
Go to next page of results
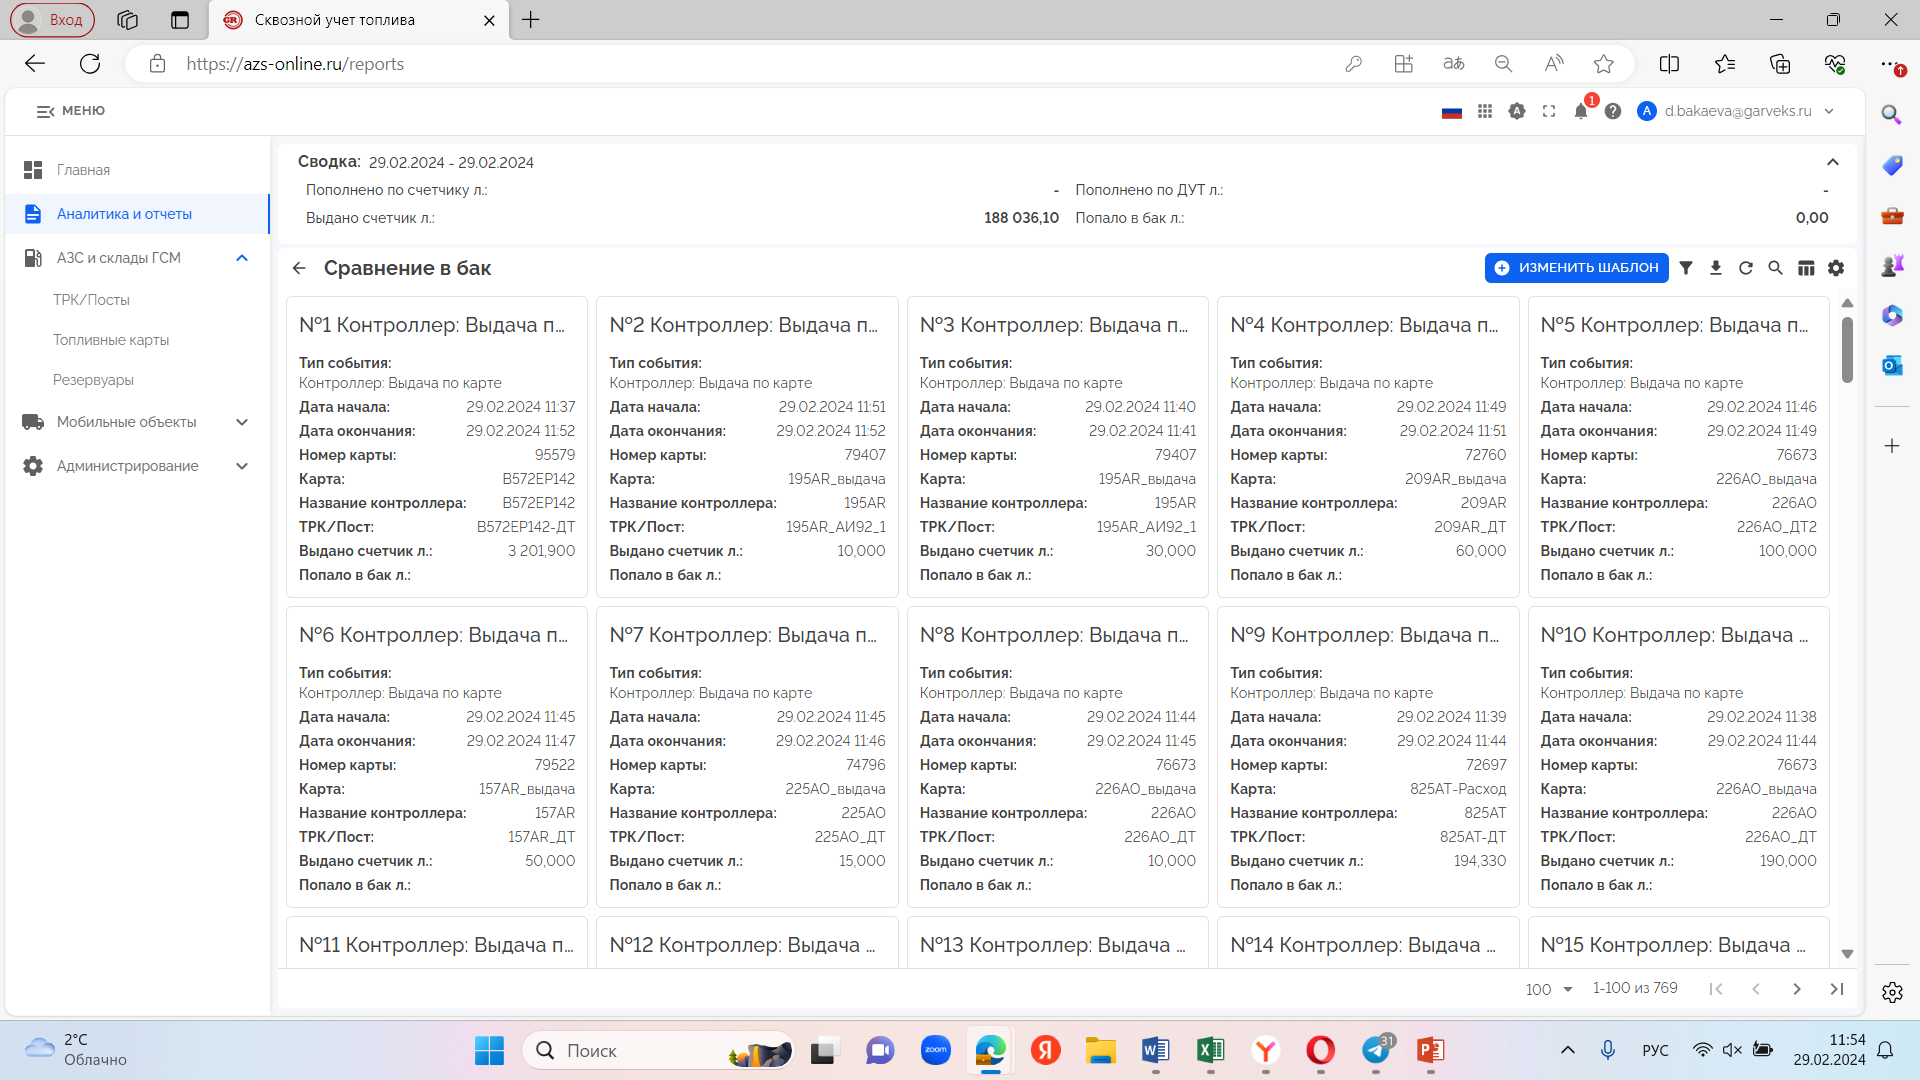coord(1797,989)
